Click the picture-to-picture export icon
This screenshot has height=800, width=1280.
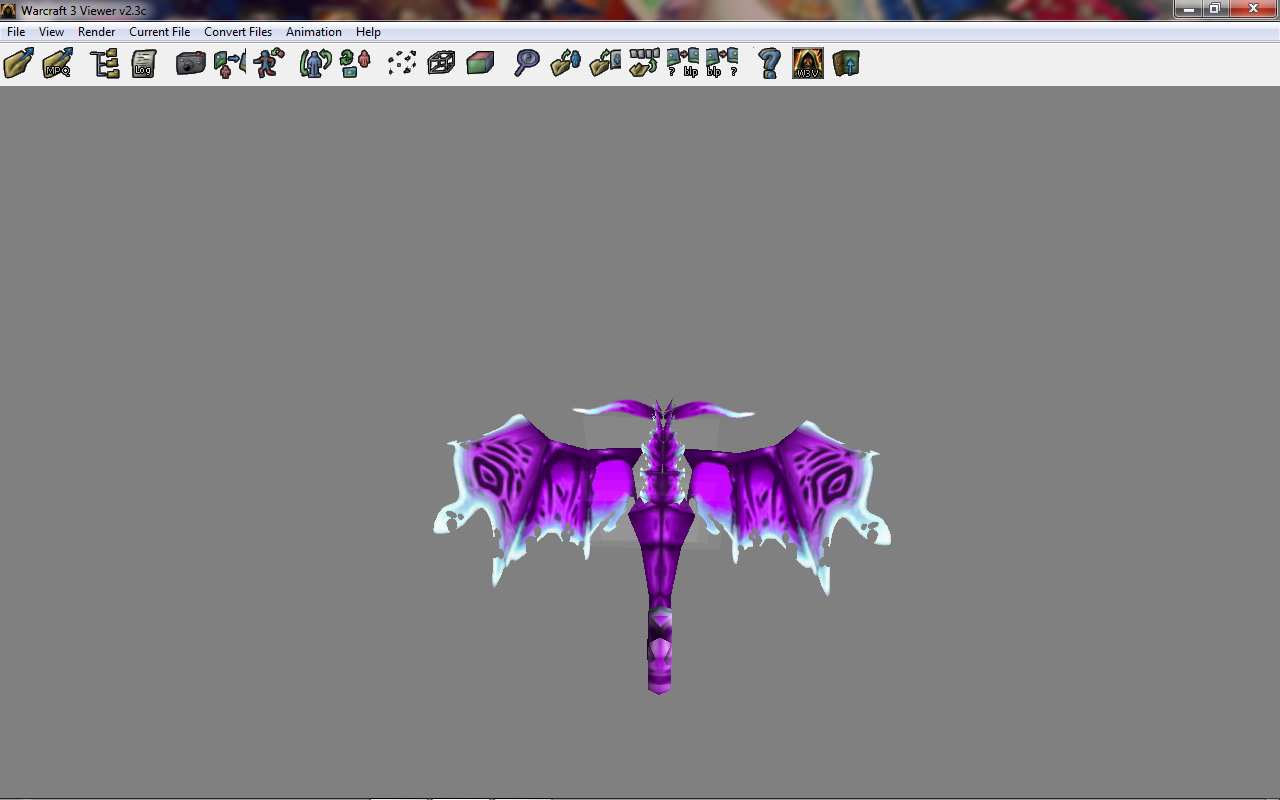click(x=230, y=64)
